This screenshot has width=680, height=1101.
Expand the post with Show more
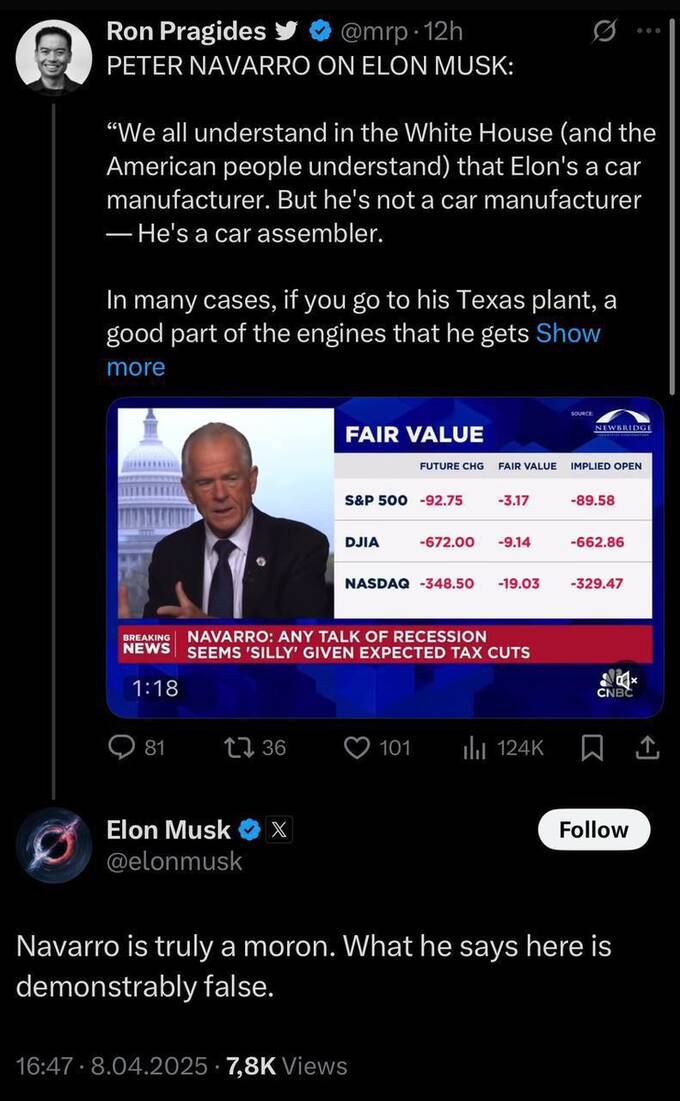(x=353, y=350)
